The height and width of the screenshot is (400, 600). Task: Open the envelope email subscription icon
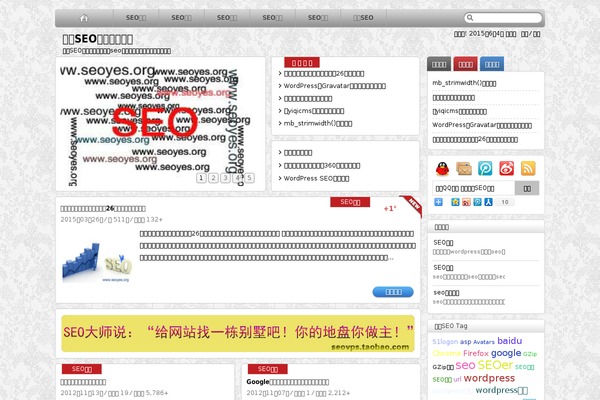click(x=464, y=168)
